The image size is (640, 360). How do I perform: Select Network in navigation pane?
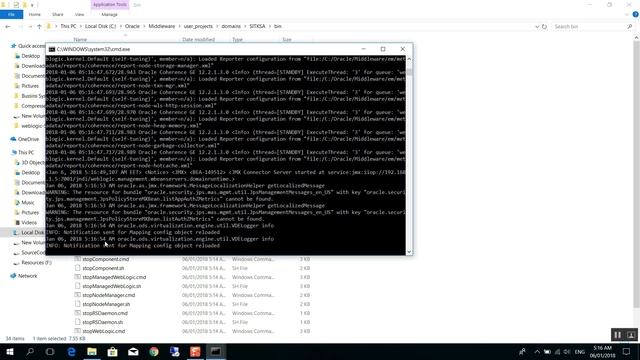pos(27,276)
